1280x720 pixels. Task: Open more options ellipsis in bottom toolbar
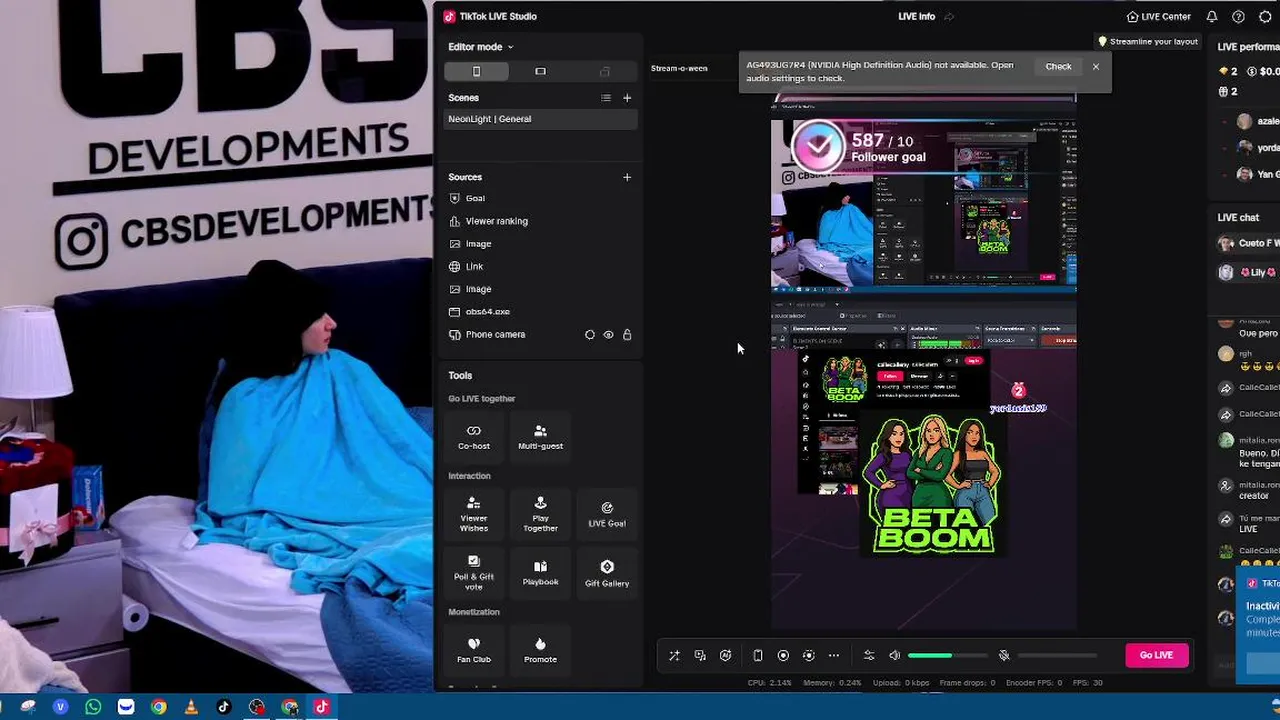click(x=834, y=656)
